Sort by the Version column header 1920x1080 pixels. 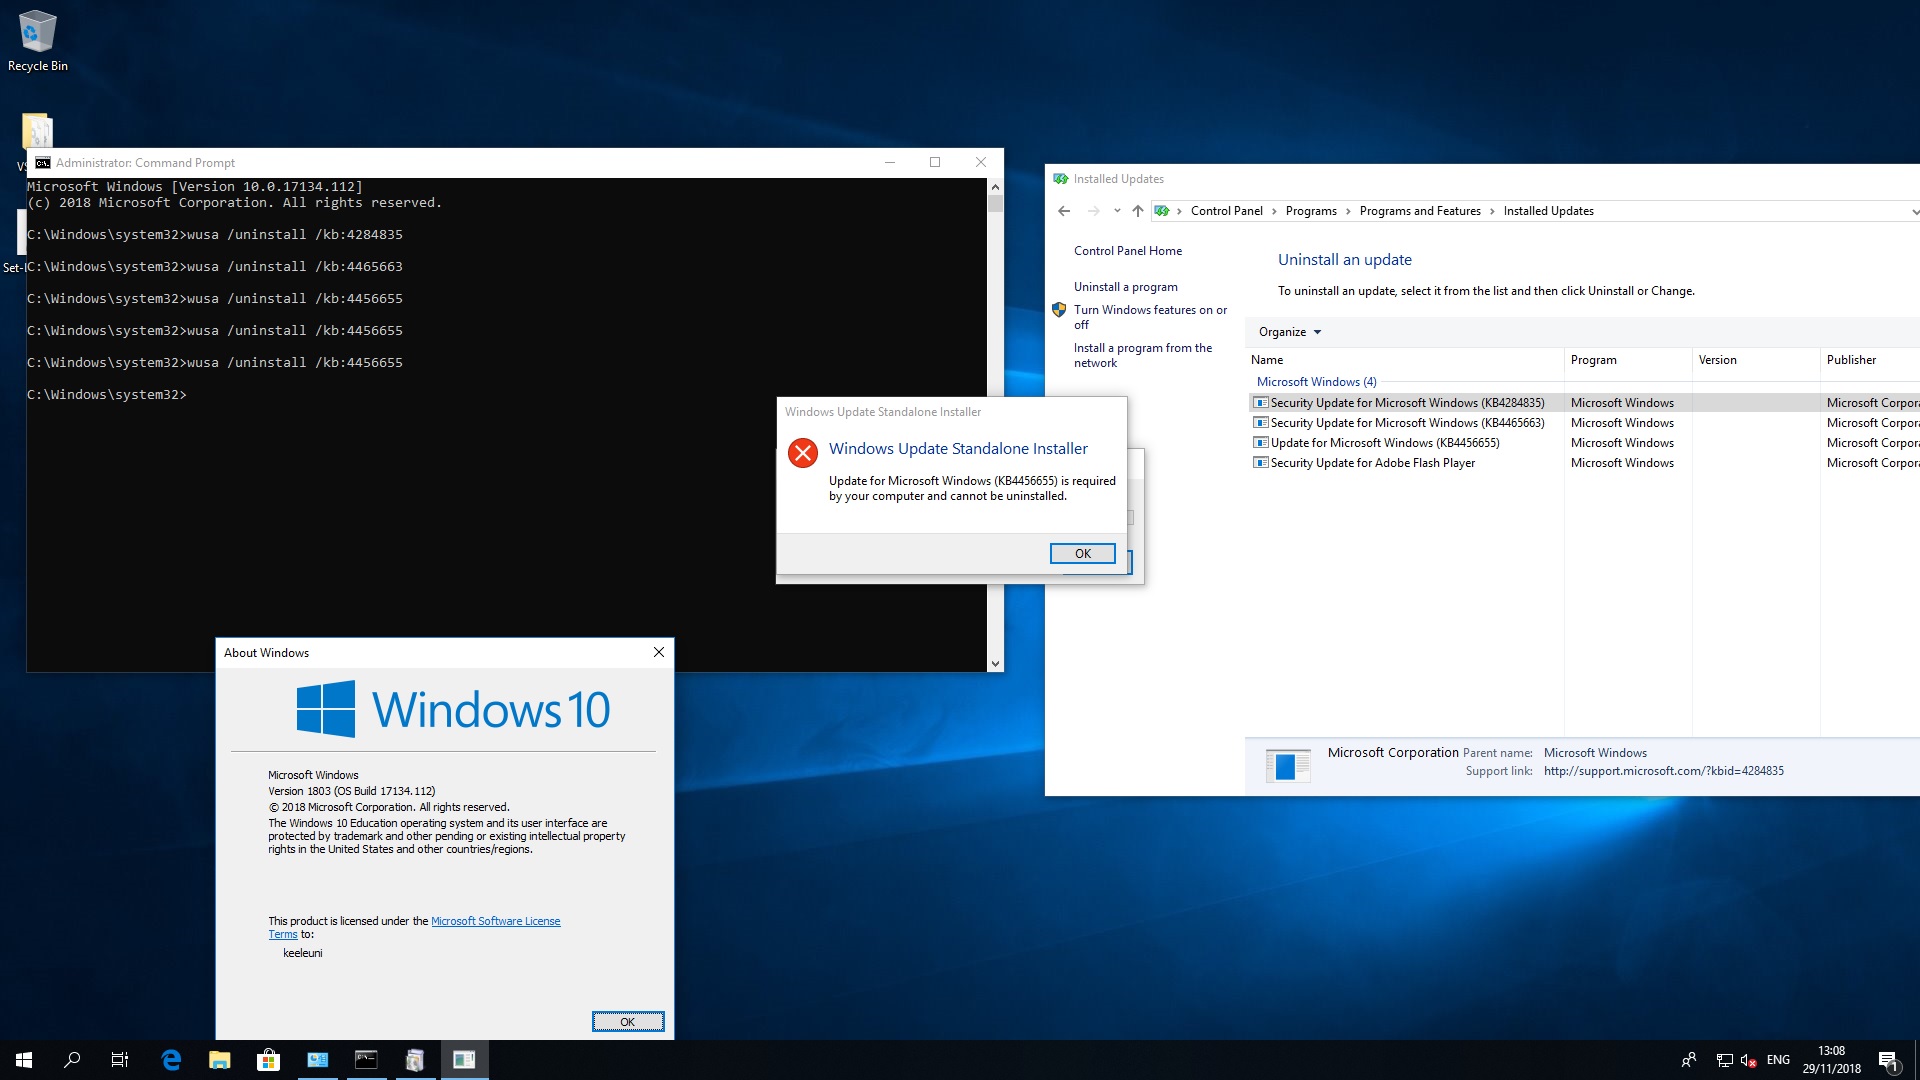point(1756,360)
